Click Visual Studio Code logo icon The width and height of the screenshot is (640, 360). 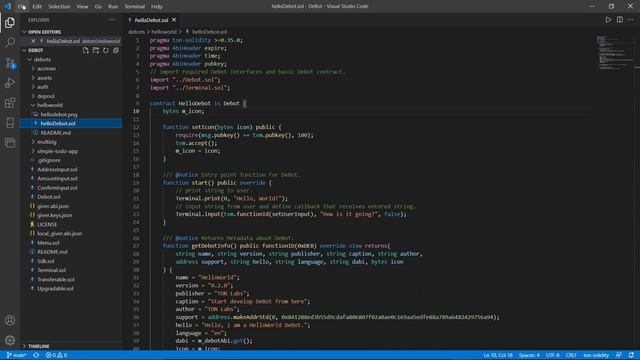tap(7, 6)
